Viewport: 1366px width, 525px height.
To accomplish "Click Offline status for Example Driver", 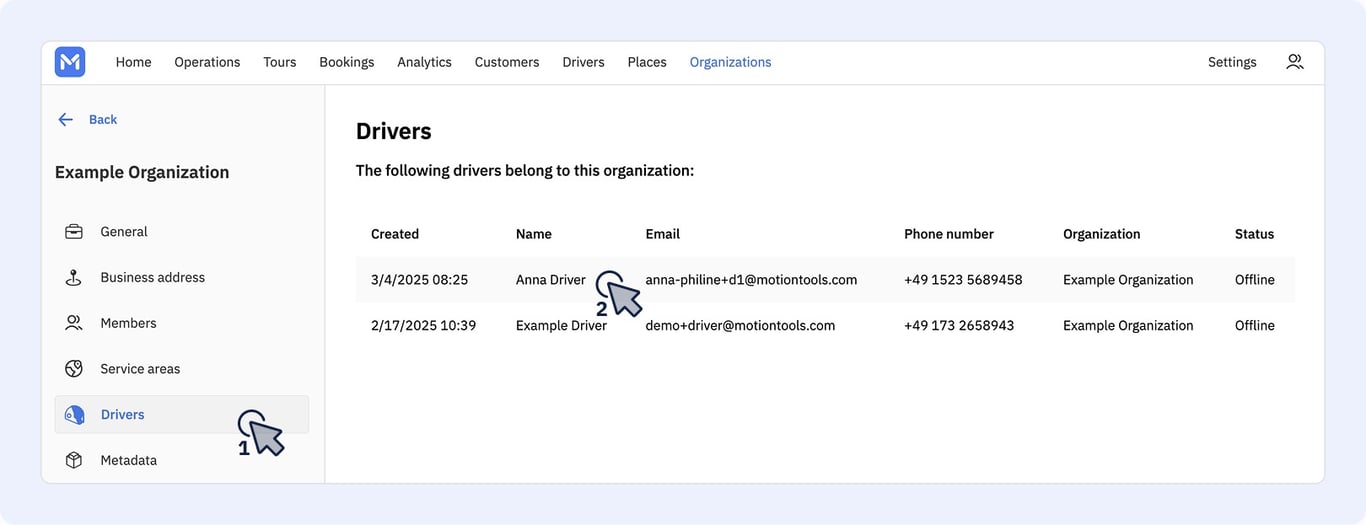I will click(1254, 326).
